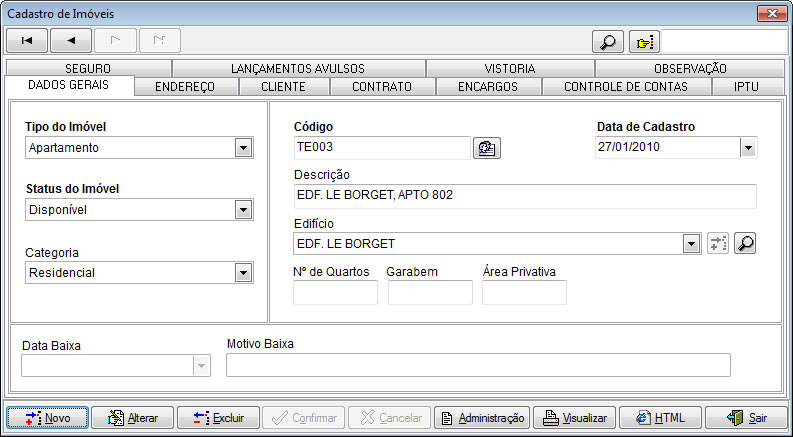Go to the first record navigation button

tap(27, 41)
